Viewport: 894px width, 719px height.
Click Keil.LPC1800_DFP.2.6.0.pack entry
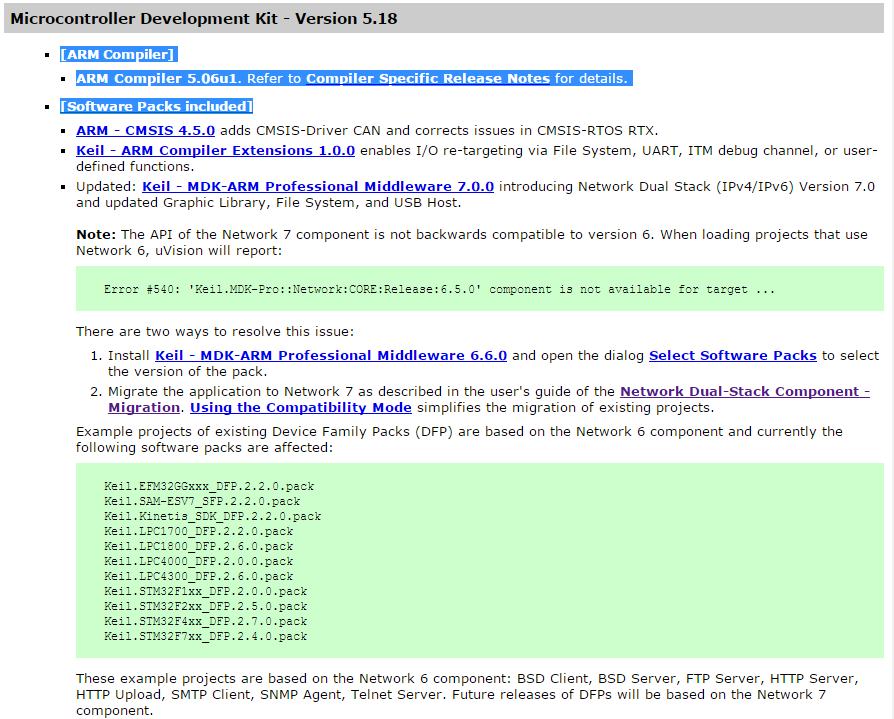[x=198, y=546]
